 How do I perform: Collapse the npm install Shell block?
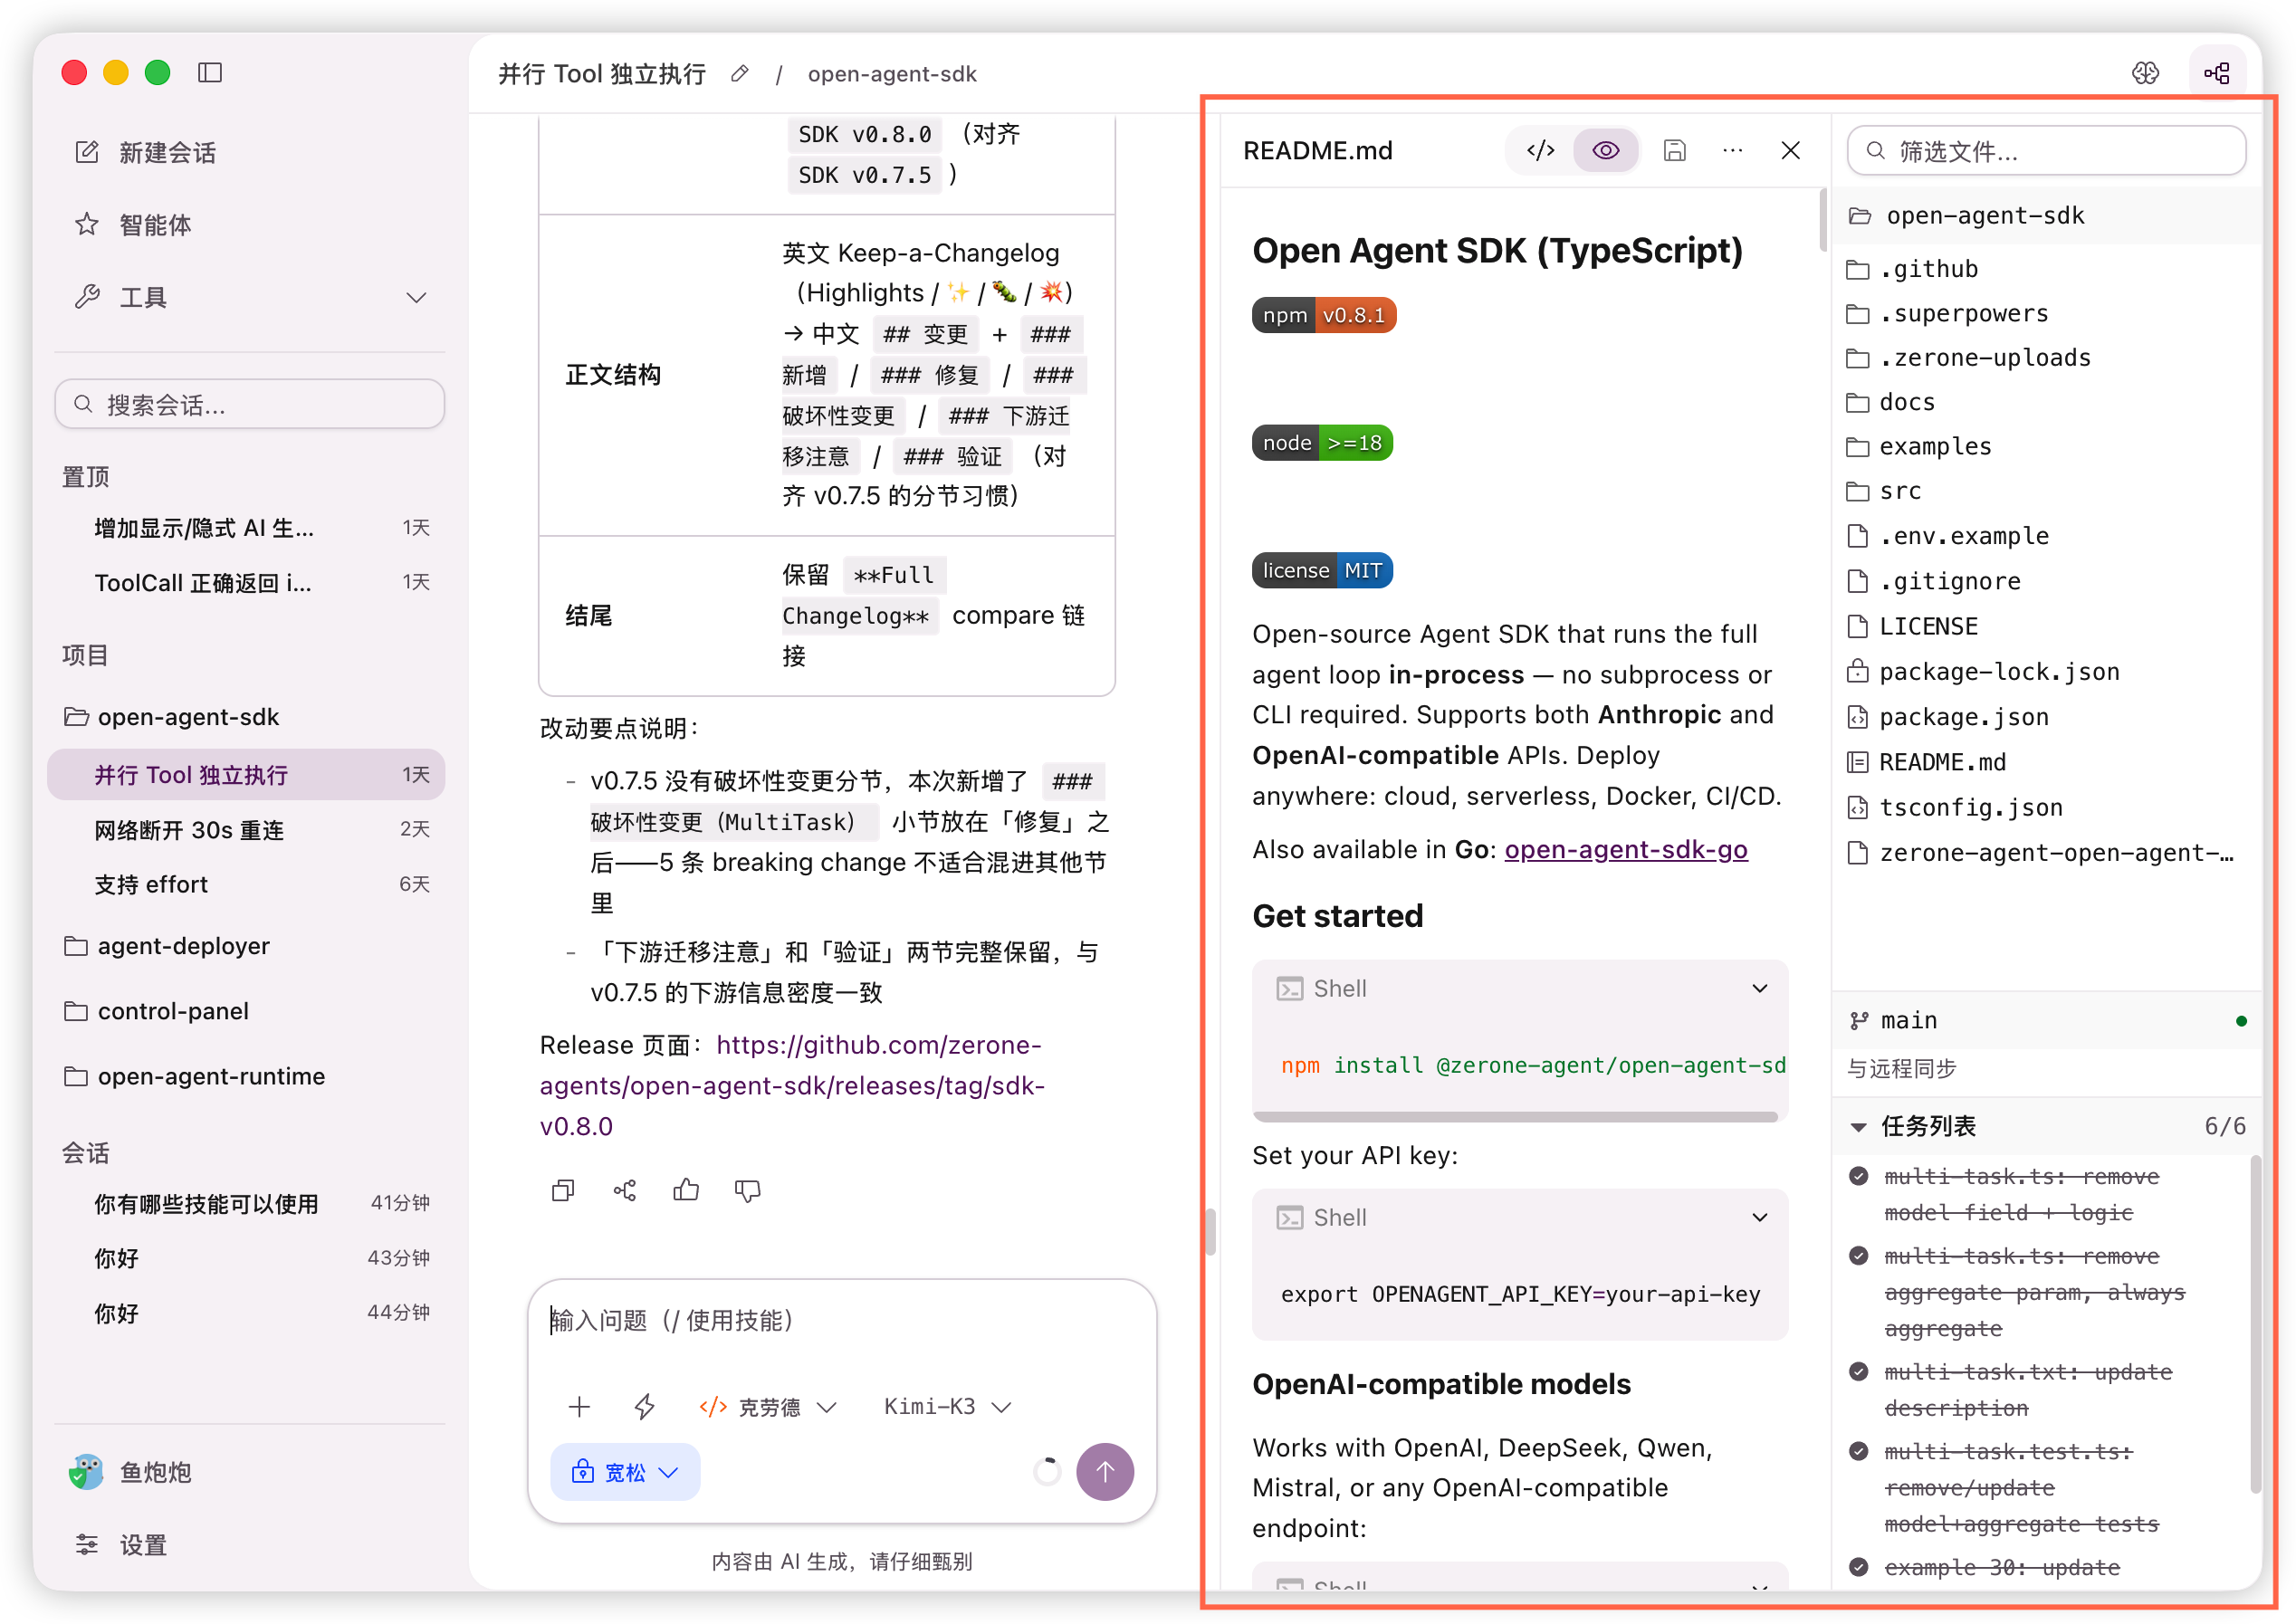tap(1759, 988)
